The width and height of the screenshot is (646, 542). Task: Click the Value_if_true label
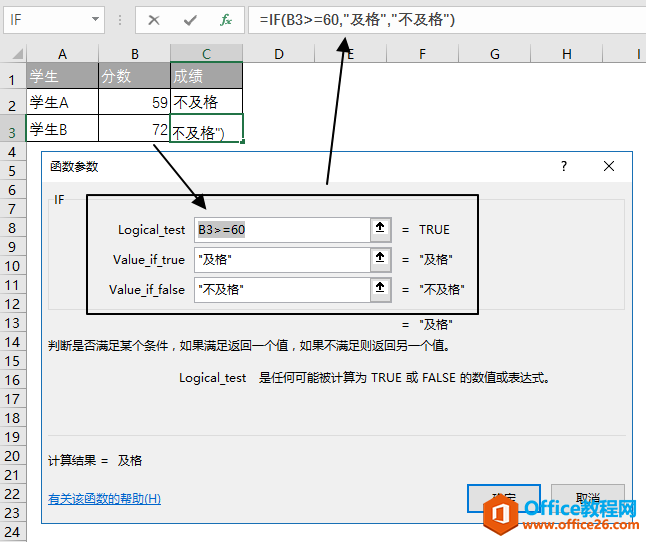click(x=149, y=260)
